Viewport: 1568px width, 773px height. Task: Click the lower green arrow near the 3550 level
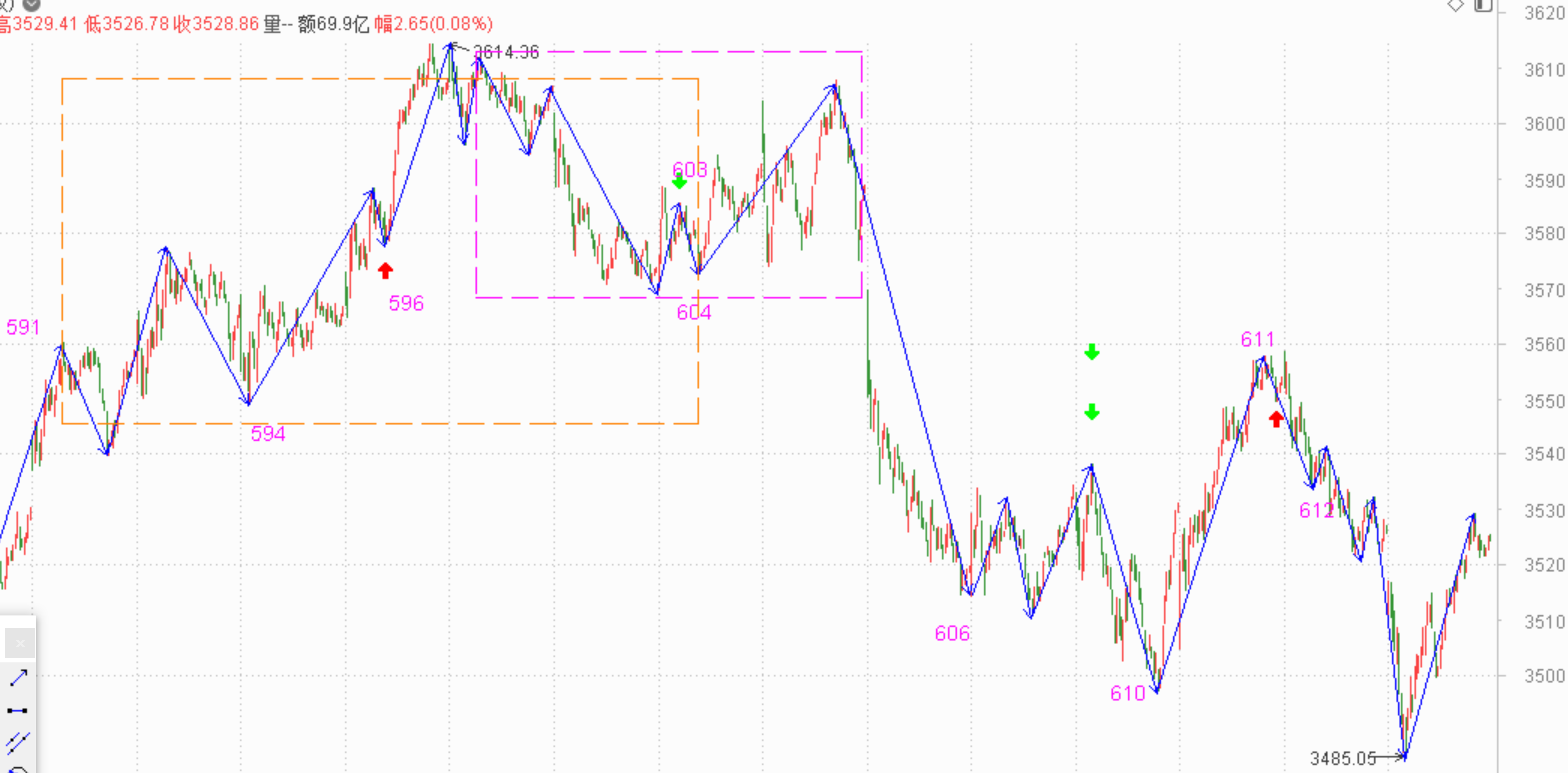coord(1092,412)
